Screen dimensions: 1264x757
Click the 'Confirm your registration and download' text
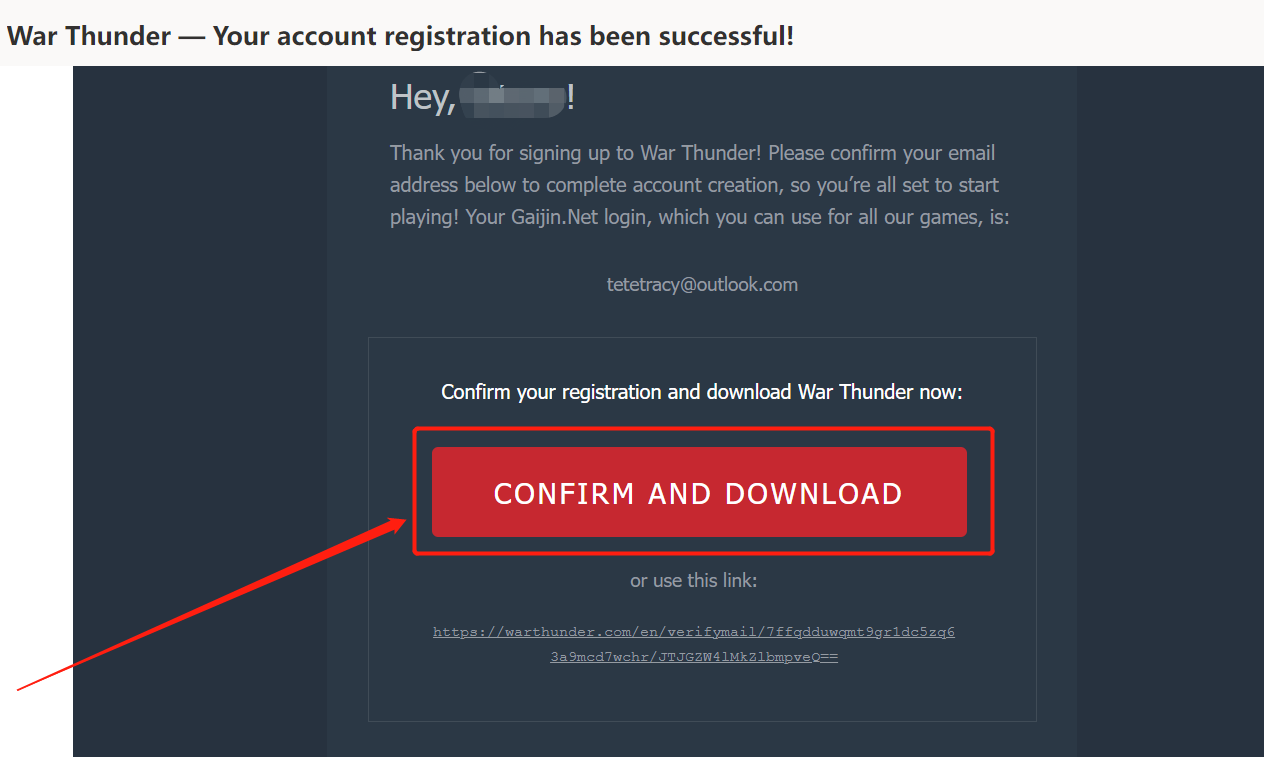coord(702,392)
